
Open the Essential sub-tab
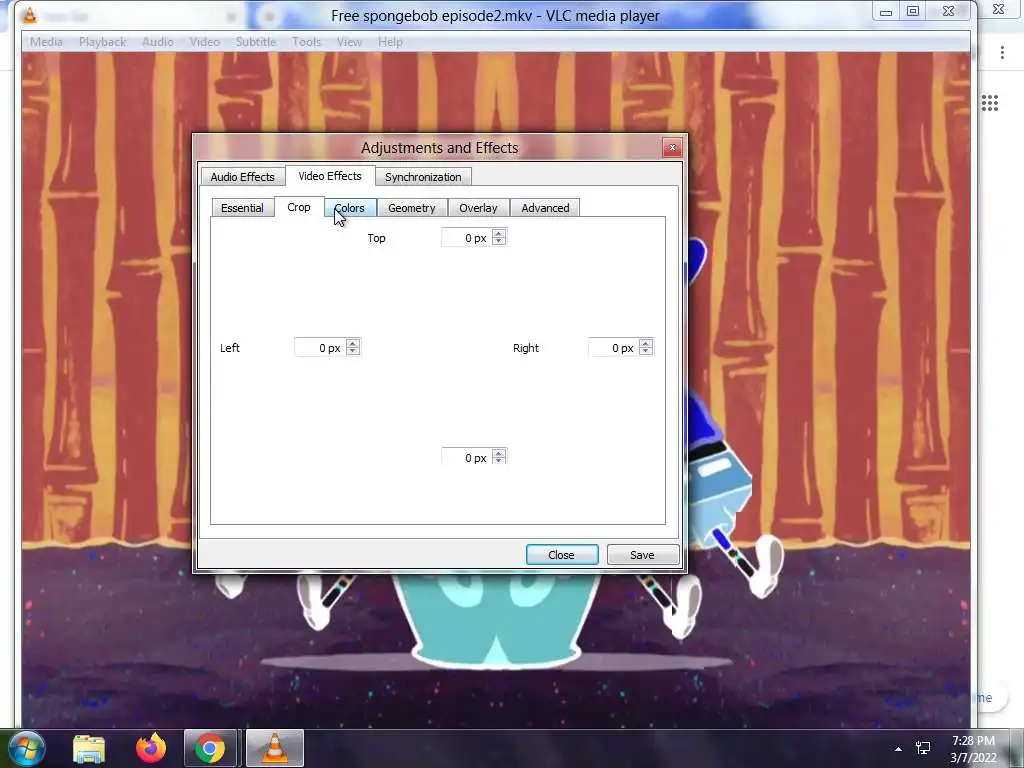coord(242,208)
